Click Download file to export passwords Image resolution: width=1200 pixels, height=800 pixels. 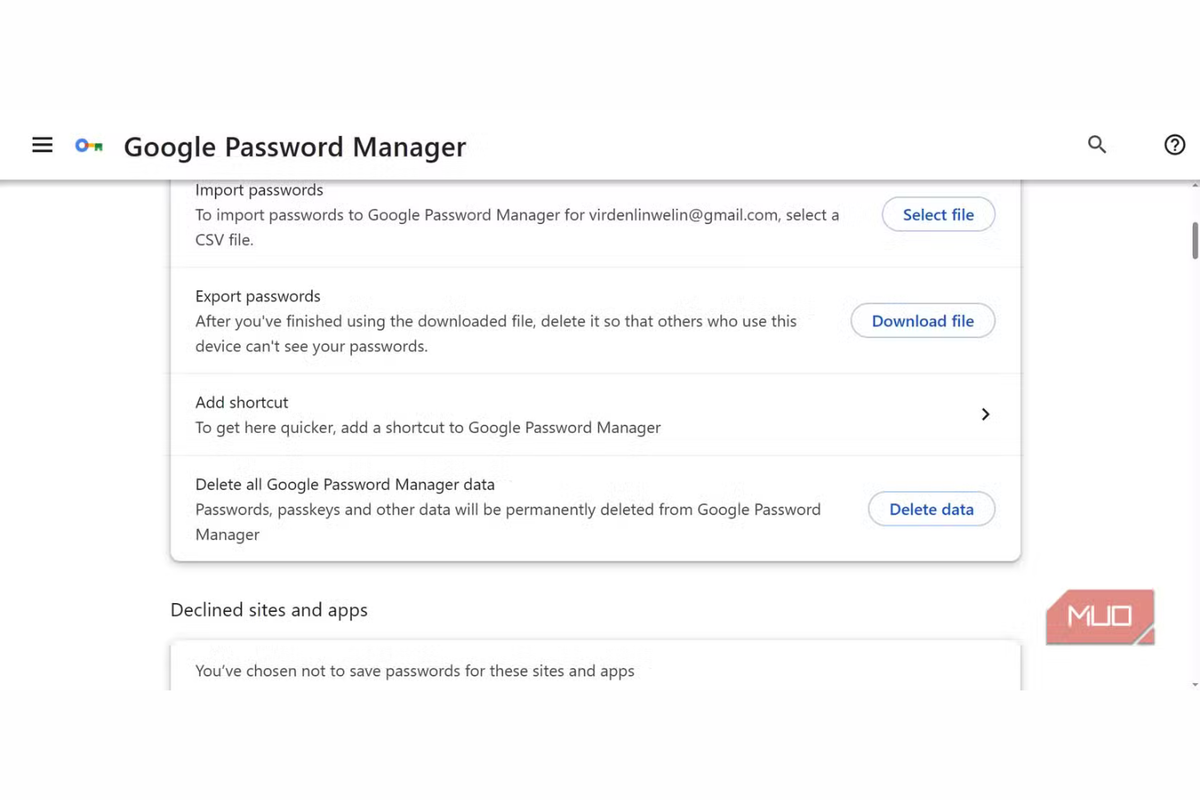pyautogui.click(x=922, y=321)
